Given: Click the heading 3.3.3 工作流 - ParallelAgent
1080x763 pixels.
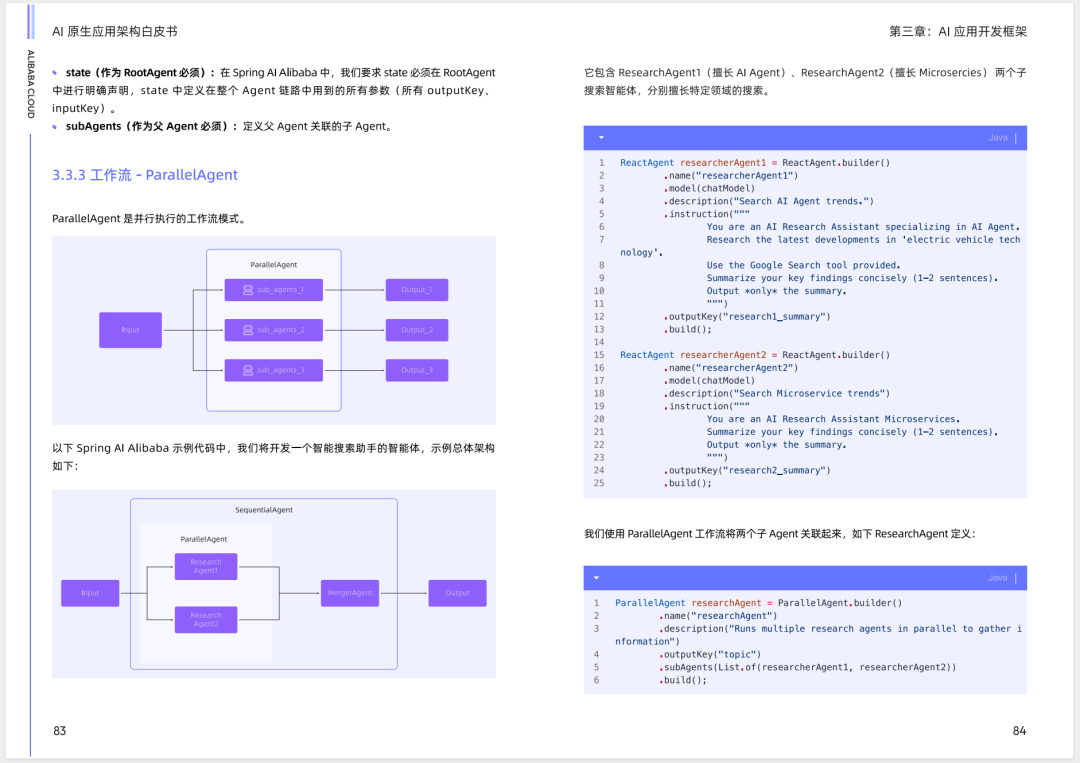Looking at the screenshot, I should [x=145, y=175].
